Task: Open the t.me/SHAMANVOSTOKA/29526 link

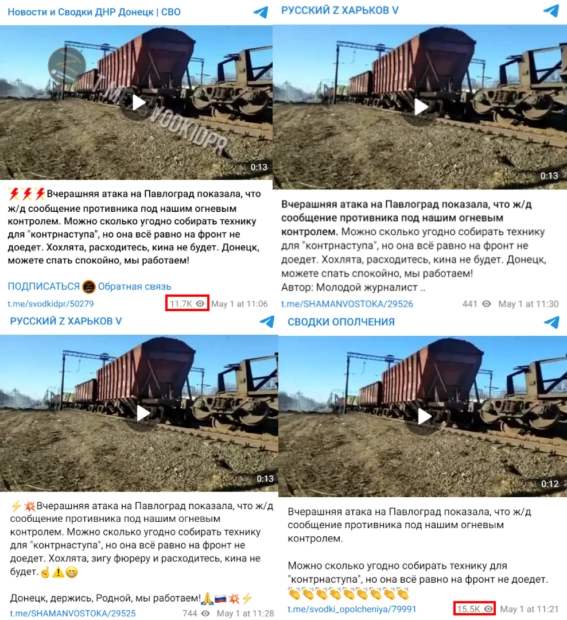Action: tap(347, 304)
